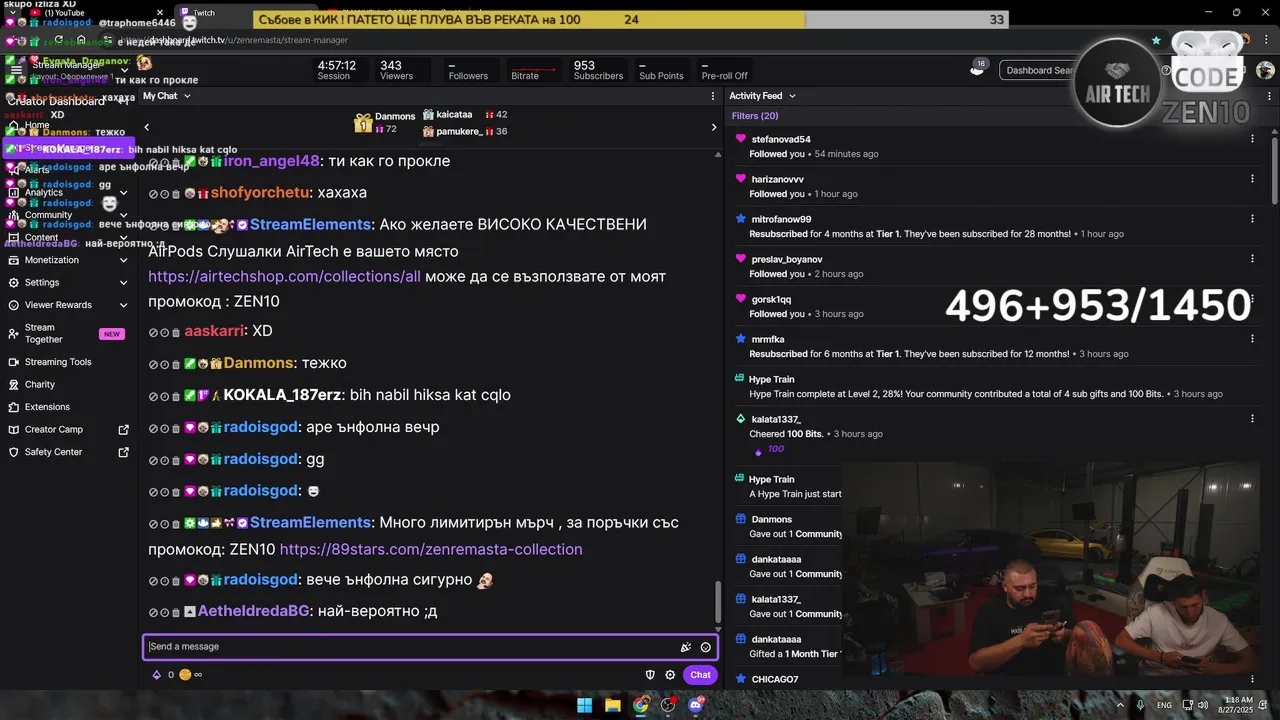Image resolution: width=1280 pixels, height=720 pixels.
Task: Click the 953 Subscribers stat tile
Action: [x=598, y=70]
